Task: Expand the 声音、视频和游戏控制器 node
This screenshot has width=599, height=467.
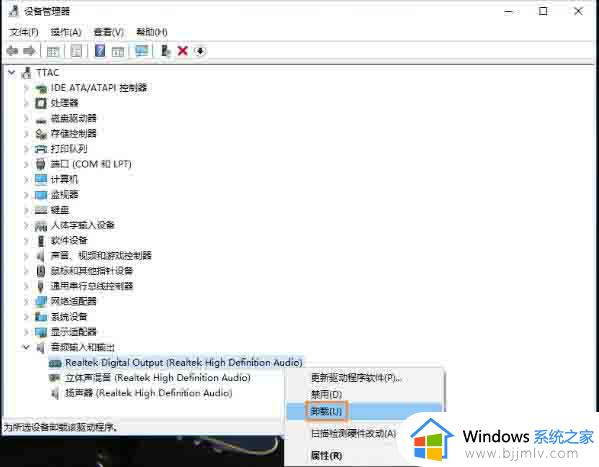Action: click(x=26, y=256)
